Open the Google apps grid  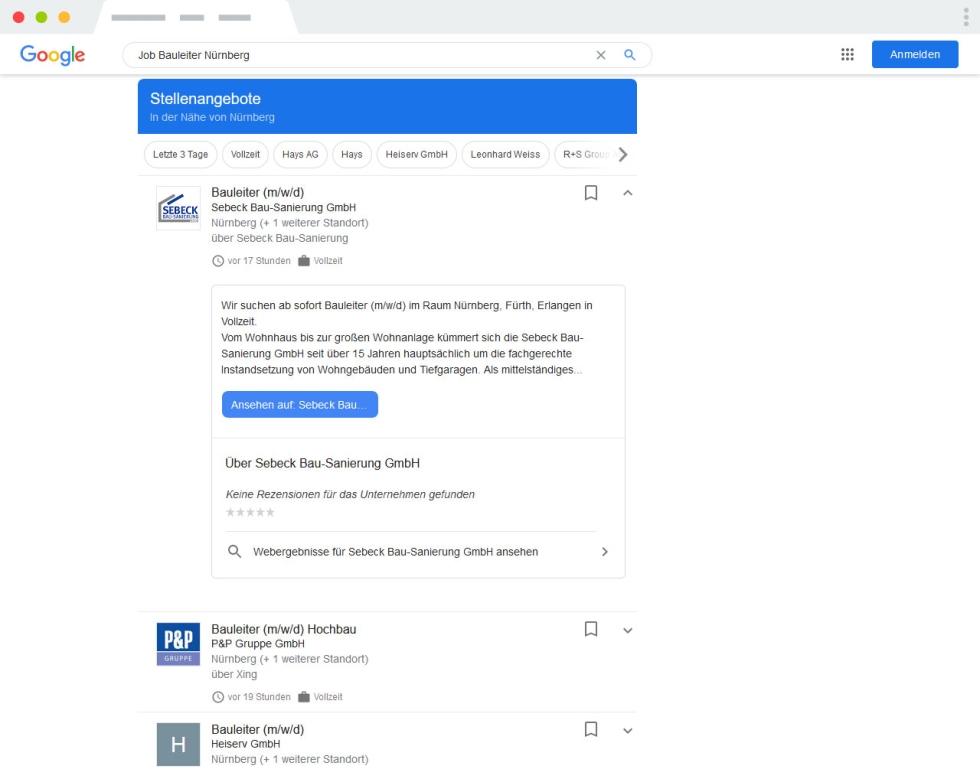[848, 55]
